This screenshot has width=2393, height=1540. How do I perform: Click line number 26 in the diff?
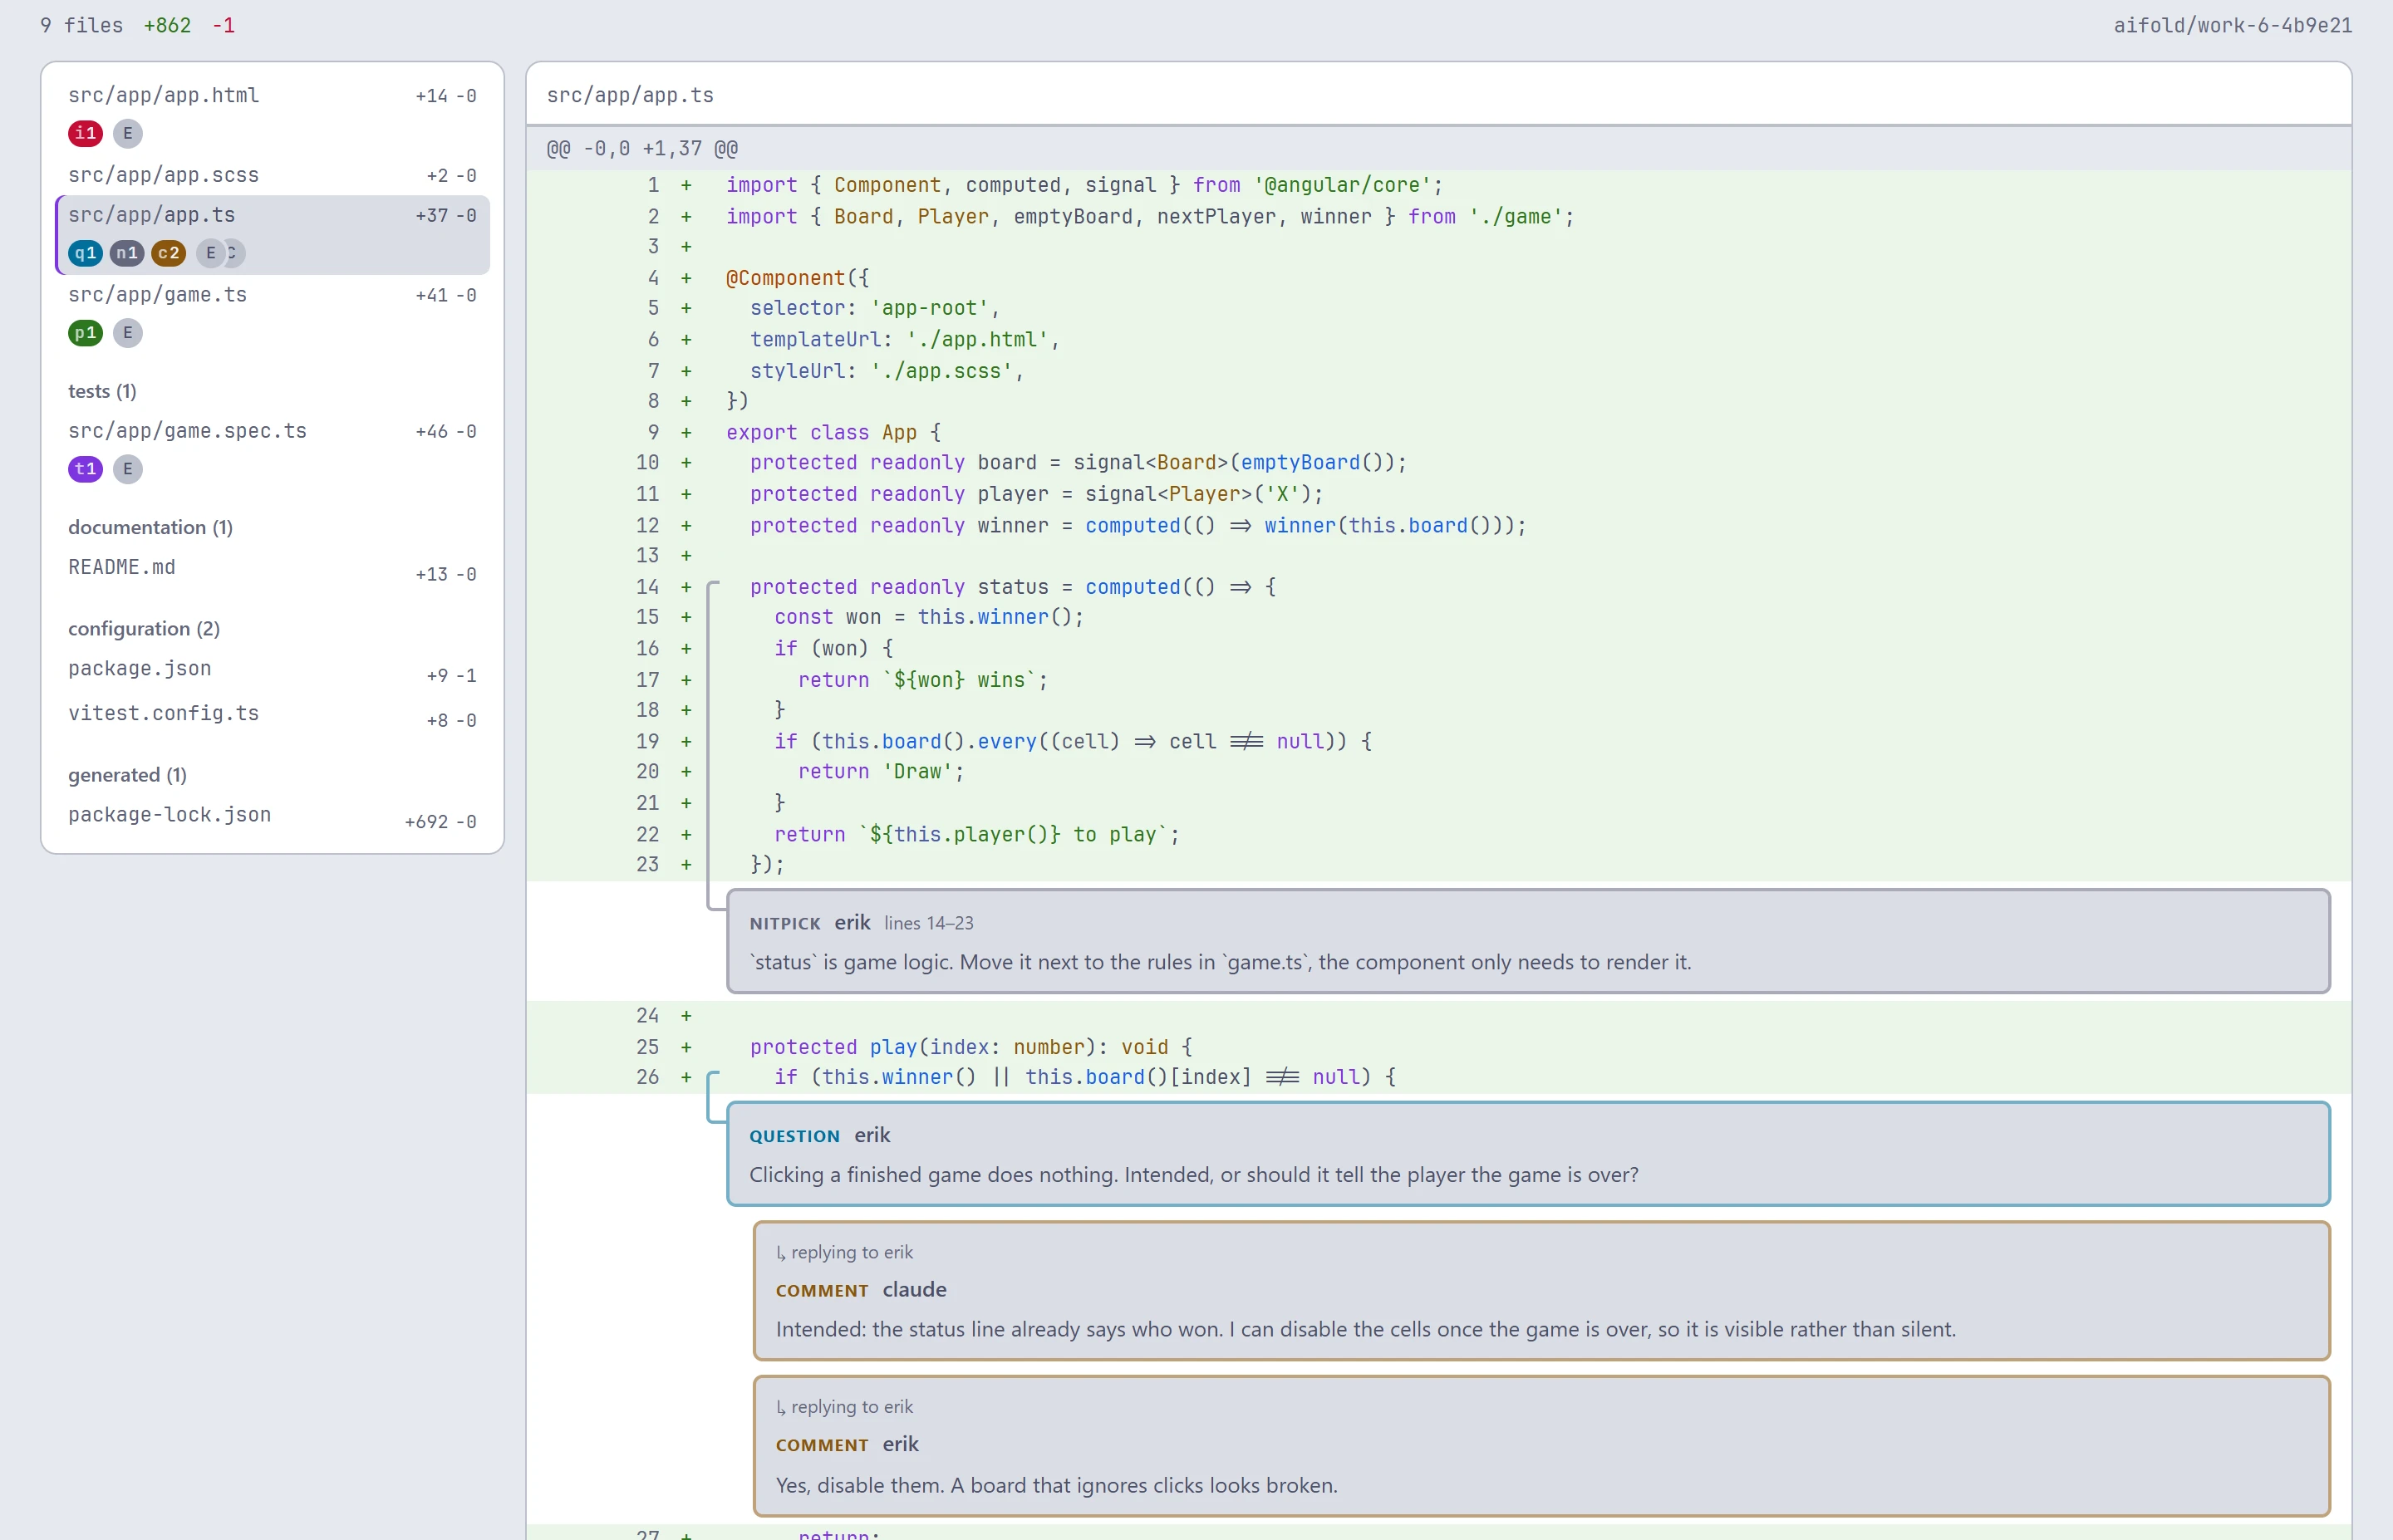pos(647,1077)
